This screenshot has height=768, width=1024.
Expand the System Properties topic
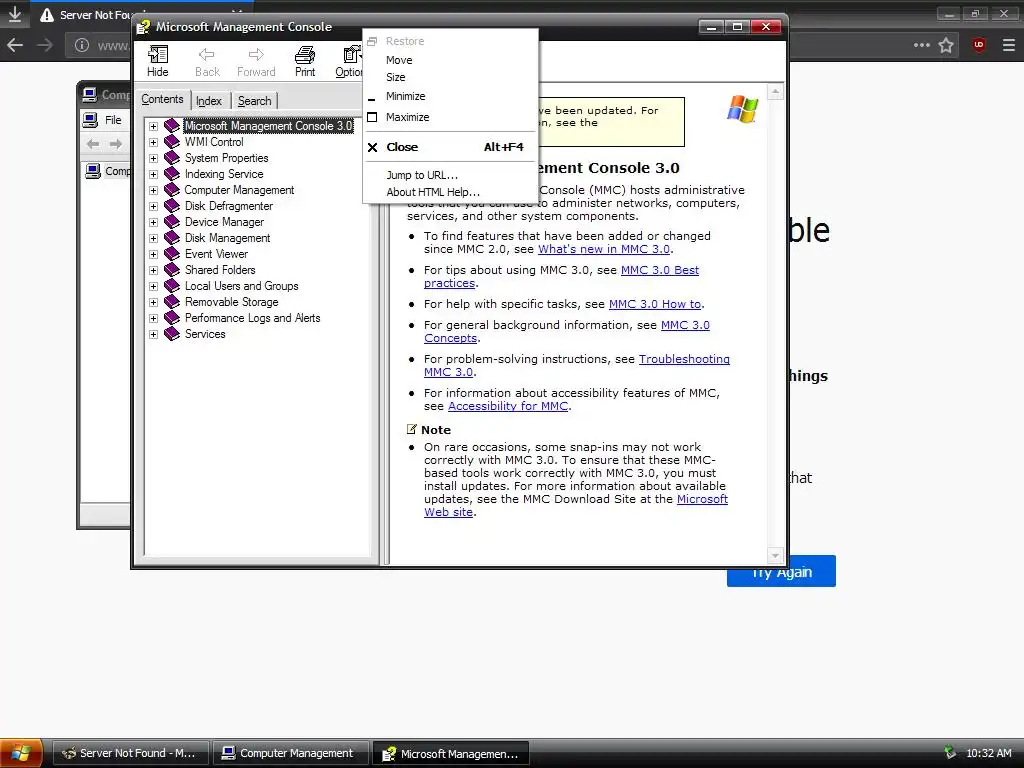tap(153, 158)
